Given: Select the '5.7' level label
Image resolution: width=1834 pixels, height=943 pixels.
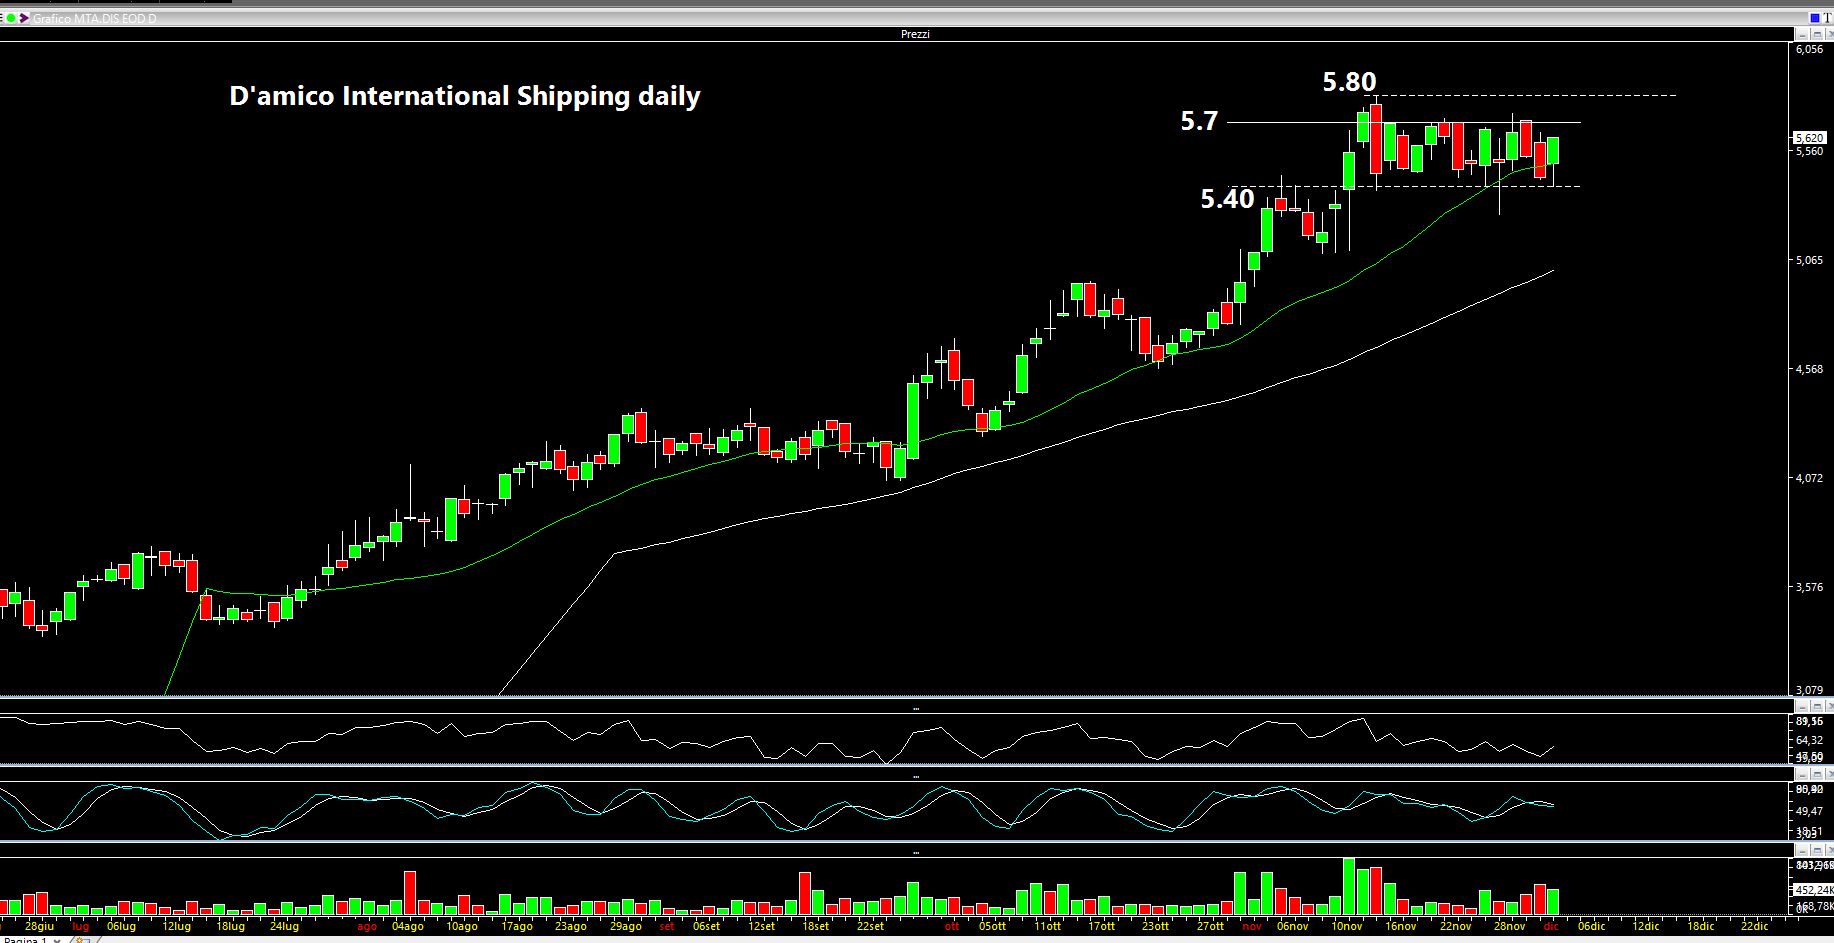Looking at the screenshot, I should 1199,121.
